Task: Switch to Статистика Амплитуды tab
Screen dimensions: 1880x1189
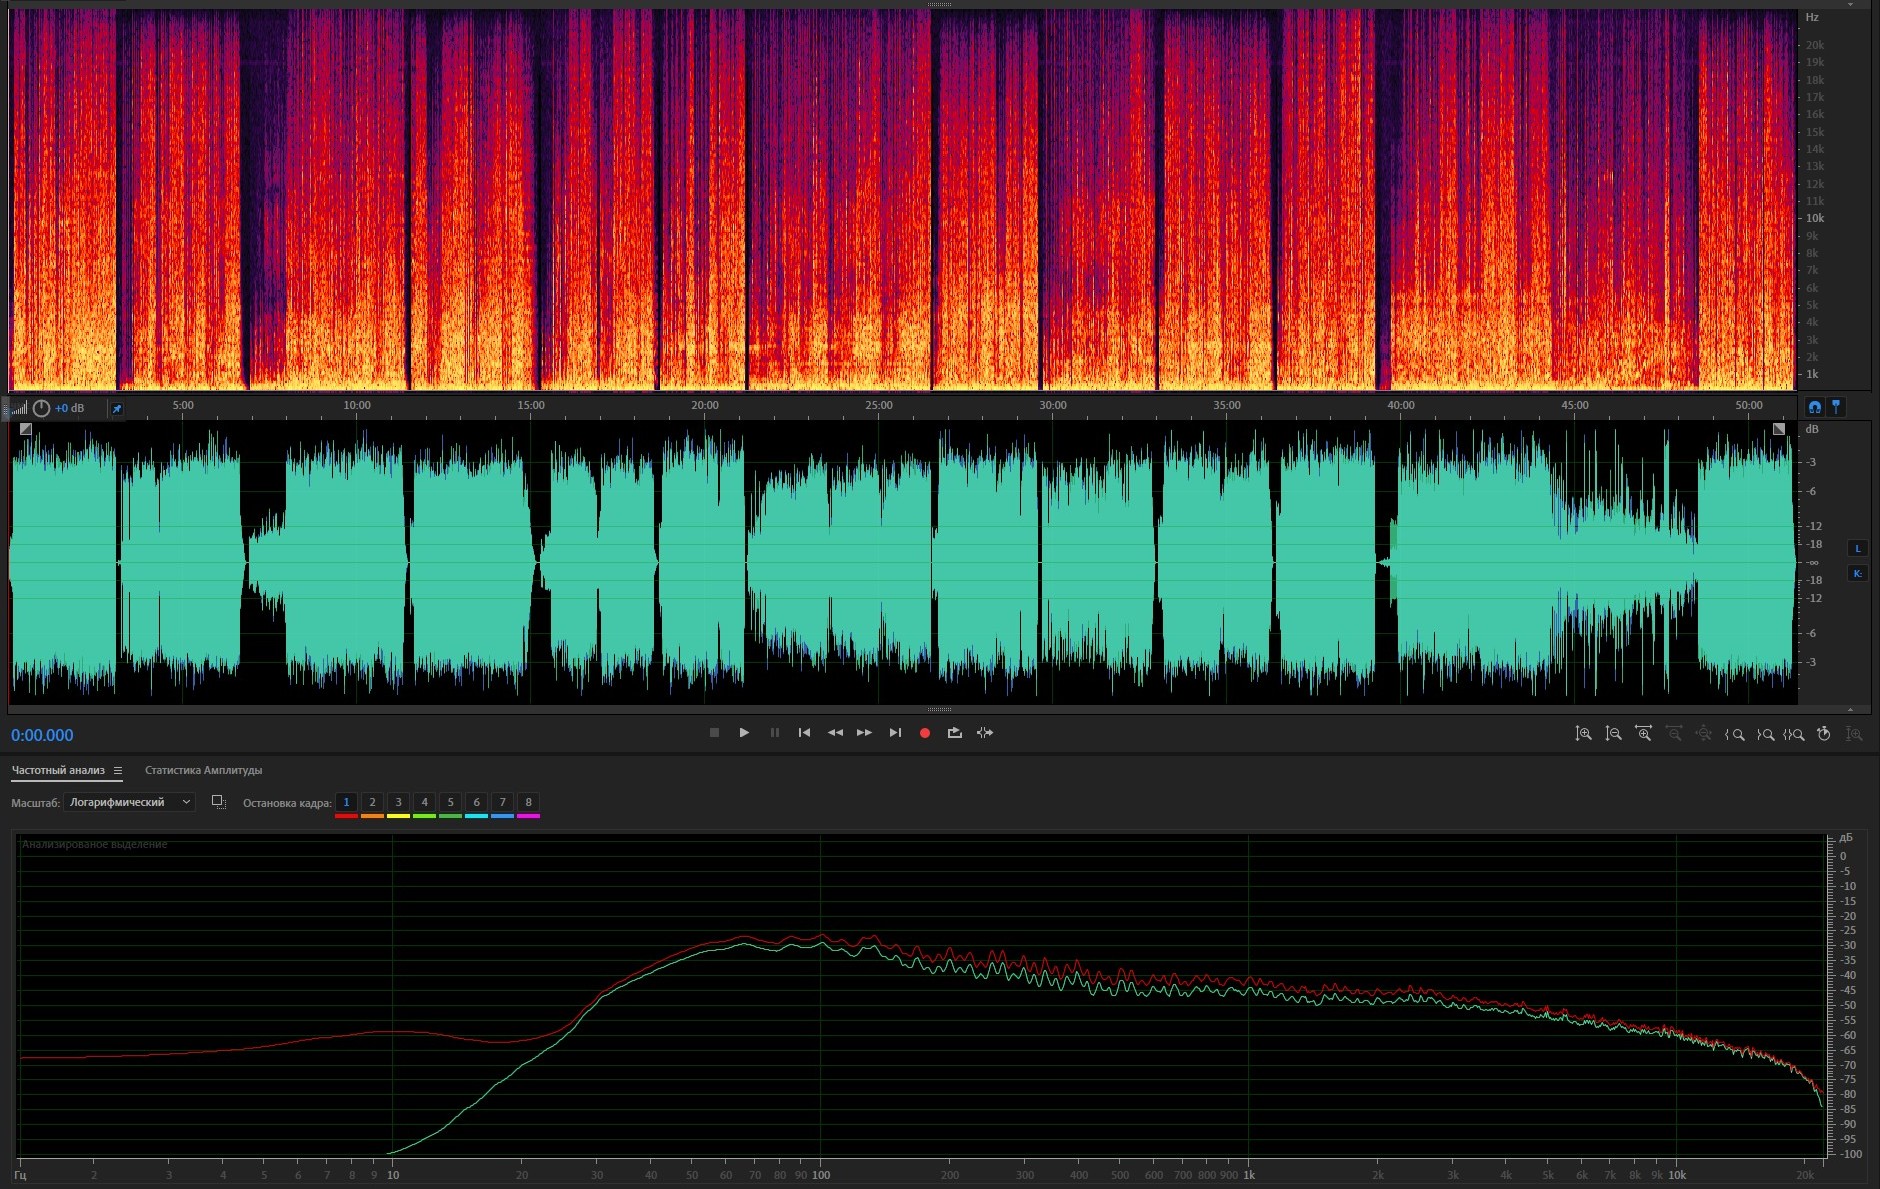Action: (x=204, y=770)
